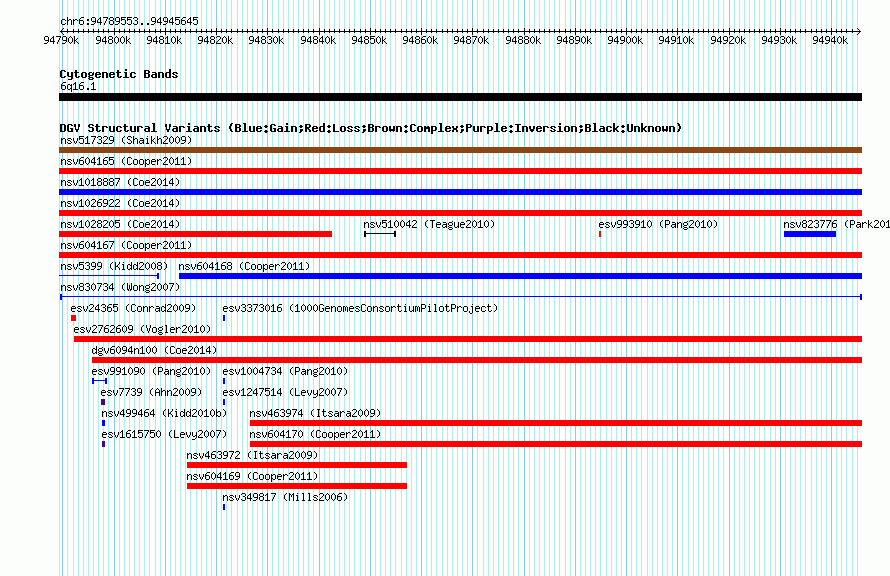Screen dimensions: 890x576
Task: Click the purple esv7739 inversion marker
Action: (x=103, y=402)
